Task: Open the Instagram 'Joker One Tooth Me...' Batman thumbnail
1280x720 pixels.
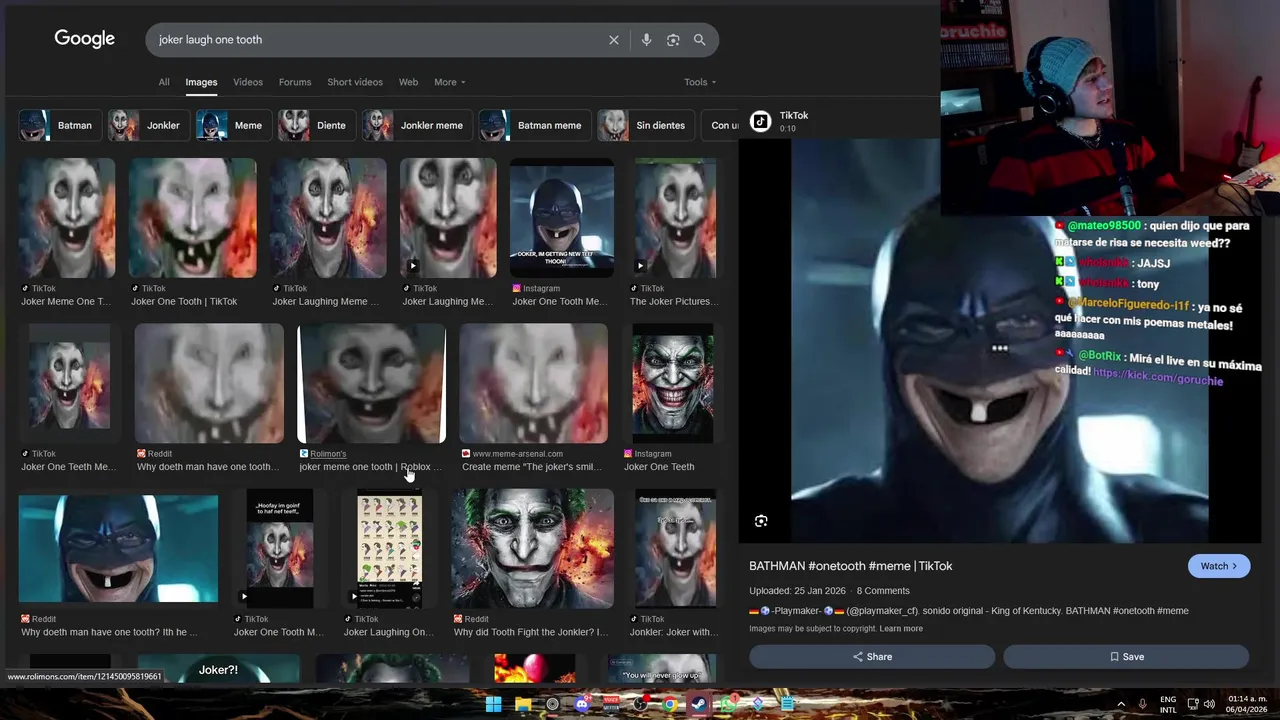Action: point(562,218)
